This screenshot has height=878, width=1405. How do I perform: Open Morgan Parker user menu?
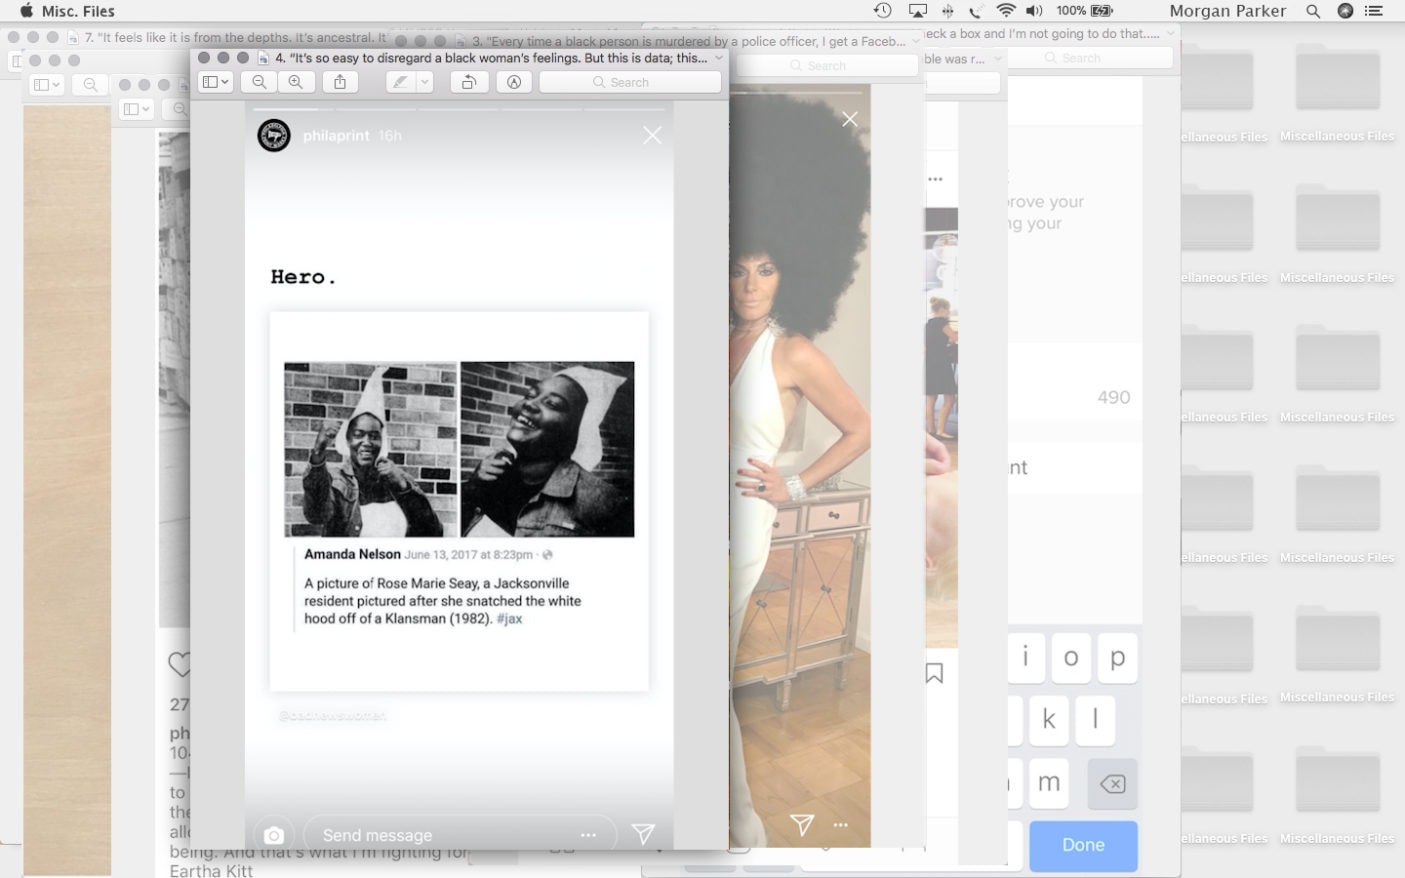point(1228,11)
